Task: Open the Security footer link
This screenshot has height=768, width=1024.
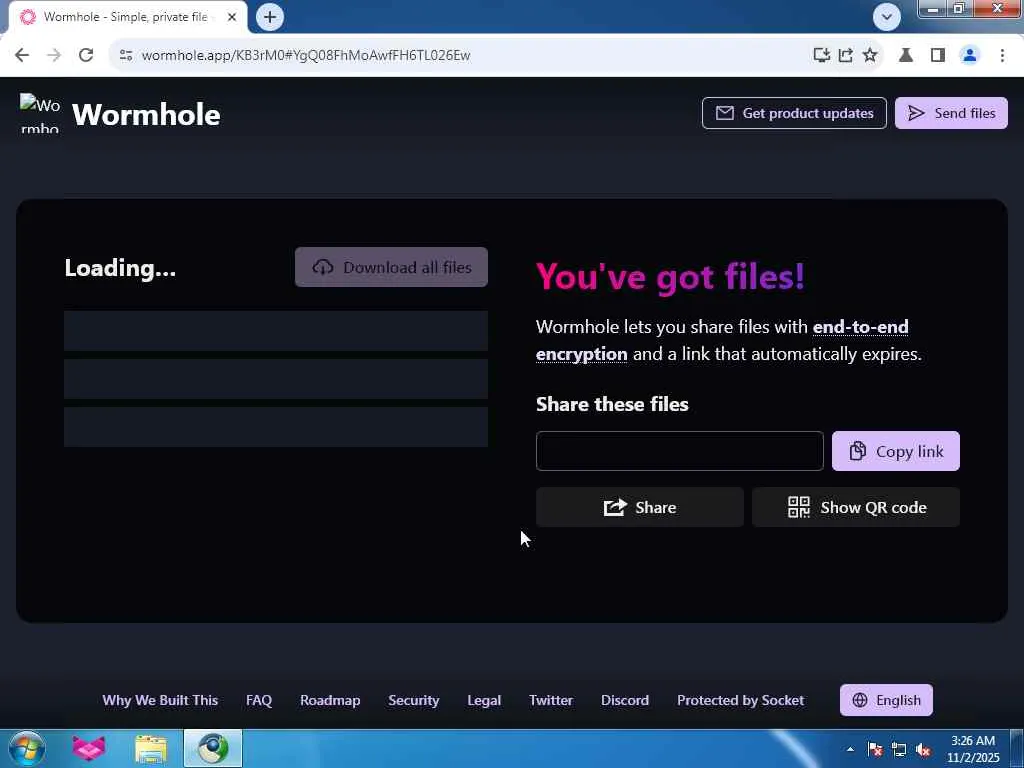Action: pos(413,700)
